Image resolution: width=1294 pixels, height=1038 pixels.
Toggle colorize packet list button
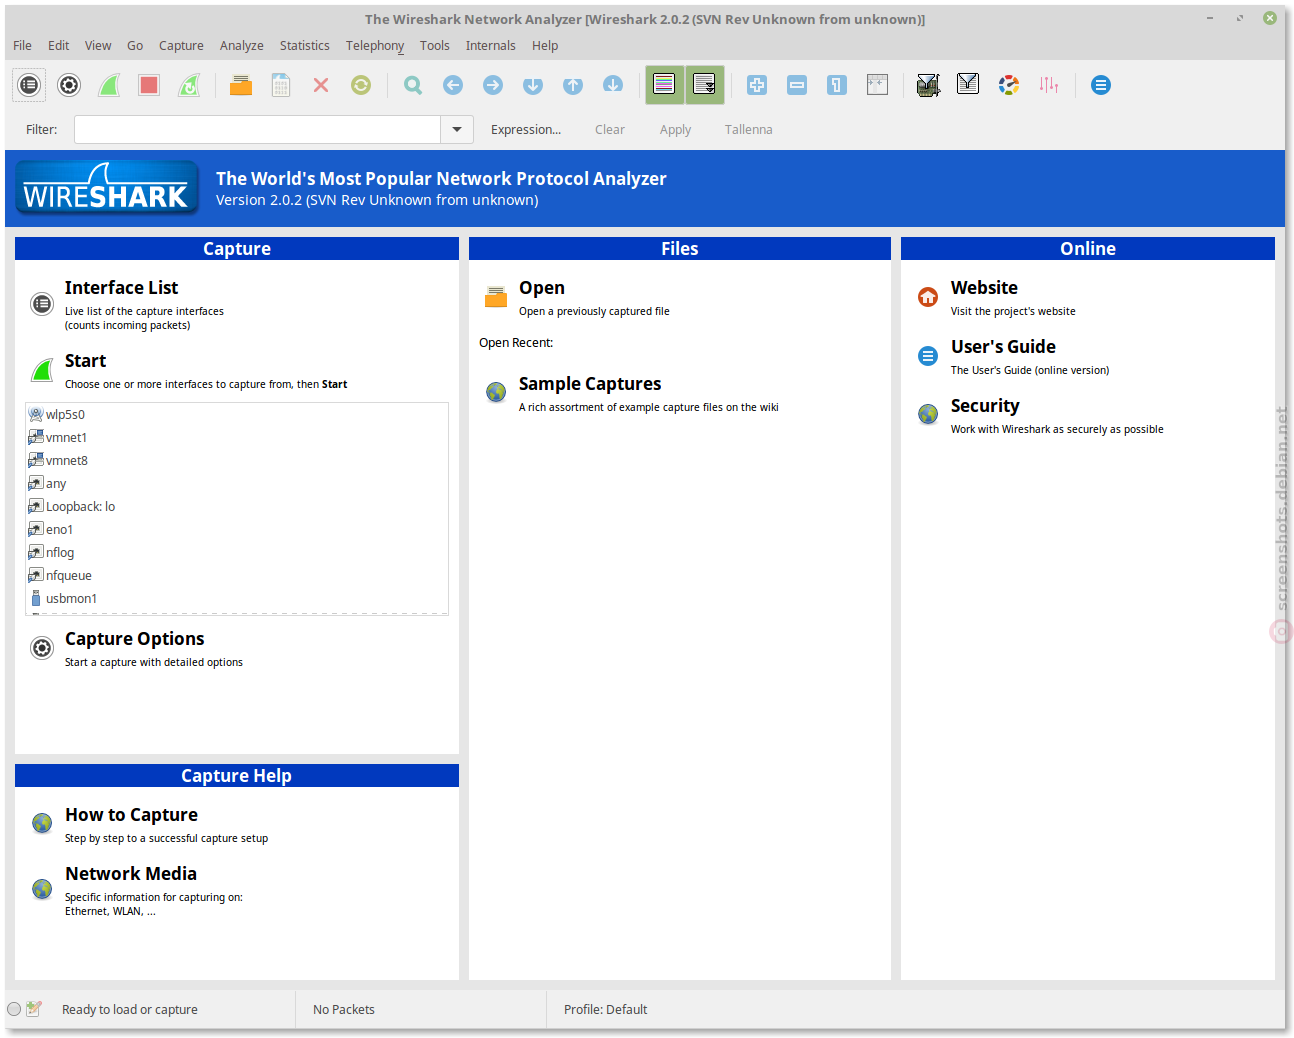coord(664,85)
